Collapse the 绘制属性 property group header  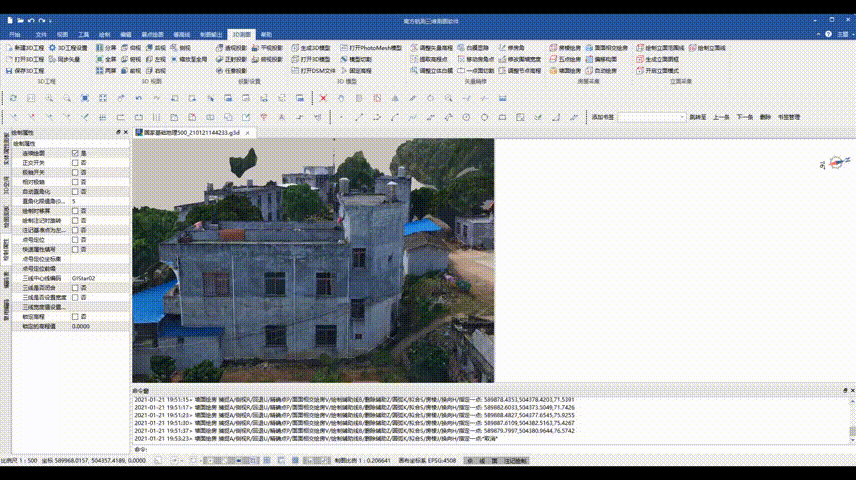click(x=28, y=143)
